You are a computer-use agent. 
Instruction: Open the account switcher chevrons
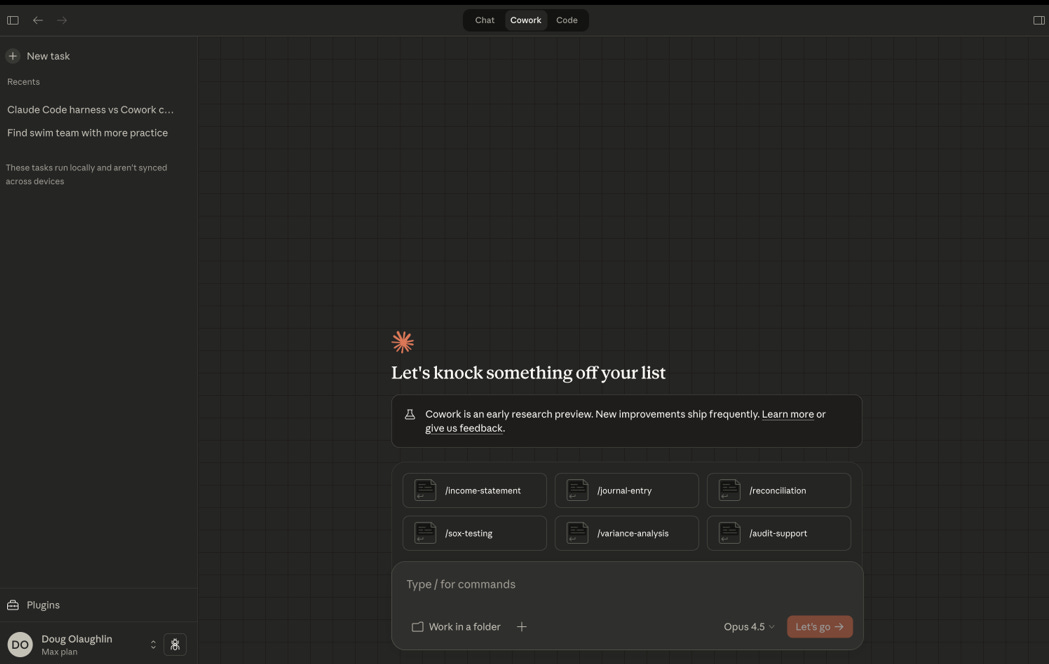point(153,644)
